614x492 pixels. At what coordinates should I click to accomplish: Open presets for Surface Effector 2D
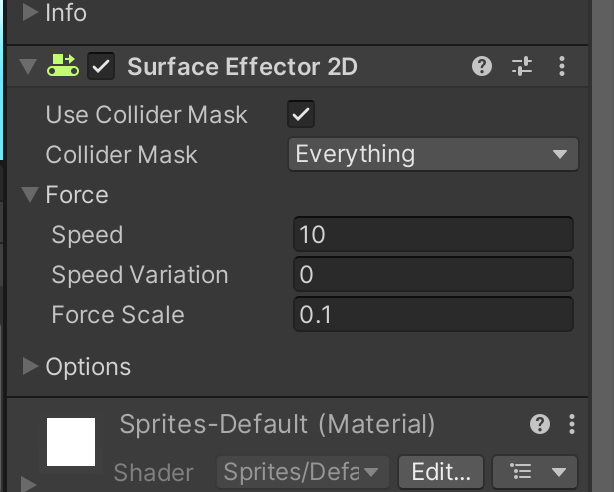tap(522, 67)
